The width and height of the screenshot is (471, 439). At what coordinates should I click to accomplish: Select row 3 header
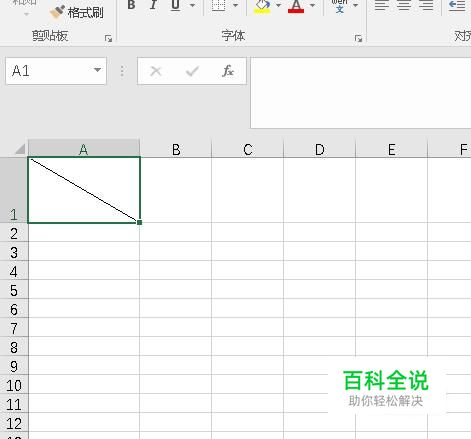(x=14, y=252)
